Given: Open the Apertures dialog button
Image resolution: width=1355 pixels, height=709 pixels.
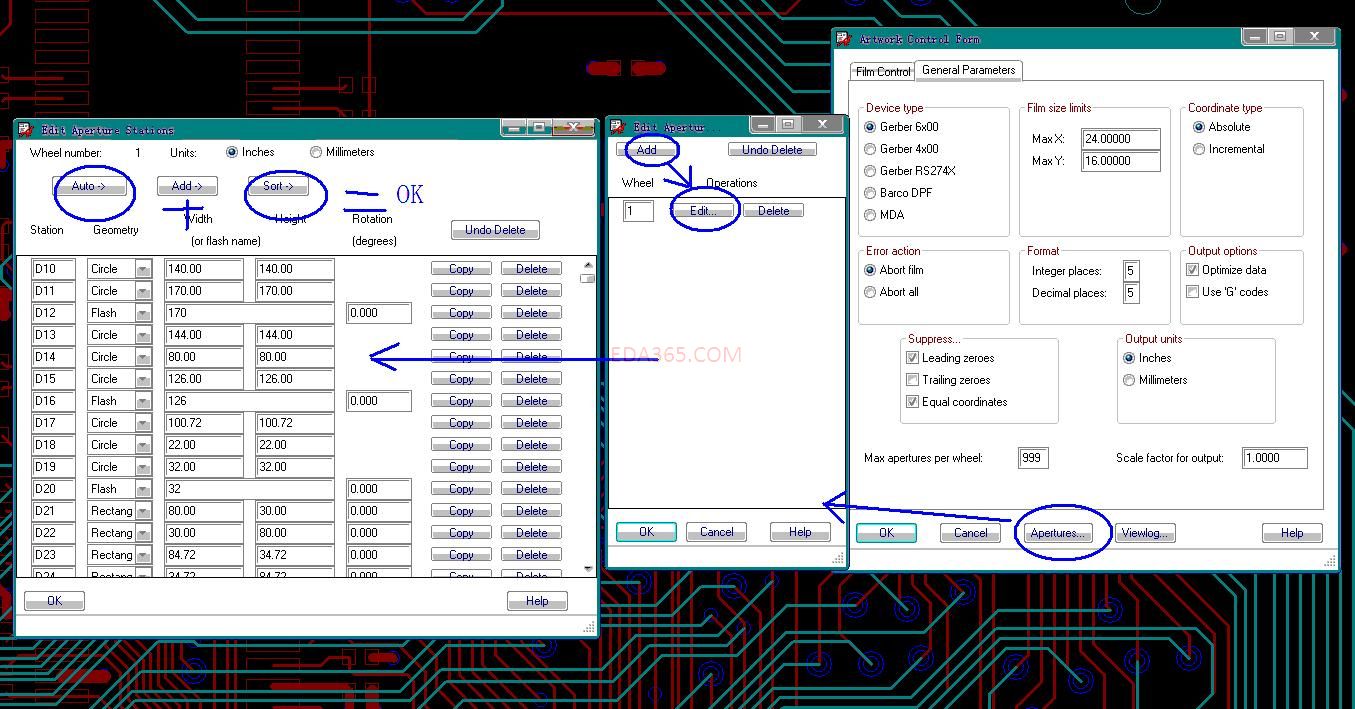Looking at the screenshot, I should (1058, 533).
